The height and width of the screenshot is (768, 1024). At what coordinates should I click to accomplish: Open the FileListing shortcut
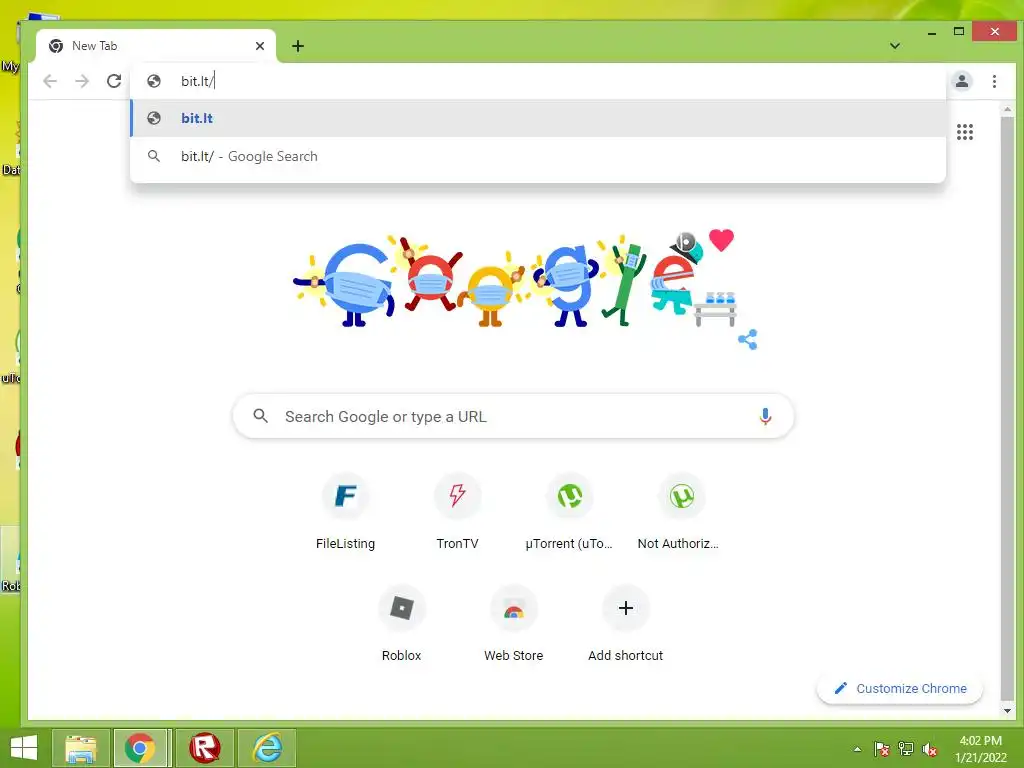[345, 513]
